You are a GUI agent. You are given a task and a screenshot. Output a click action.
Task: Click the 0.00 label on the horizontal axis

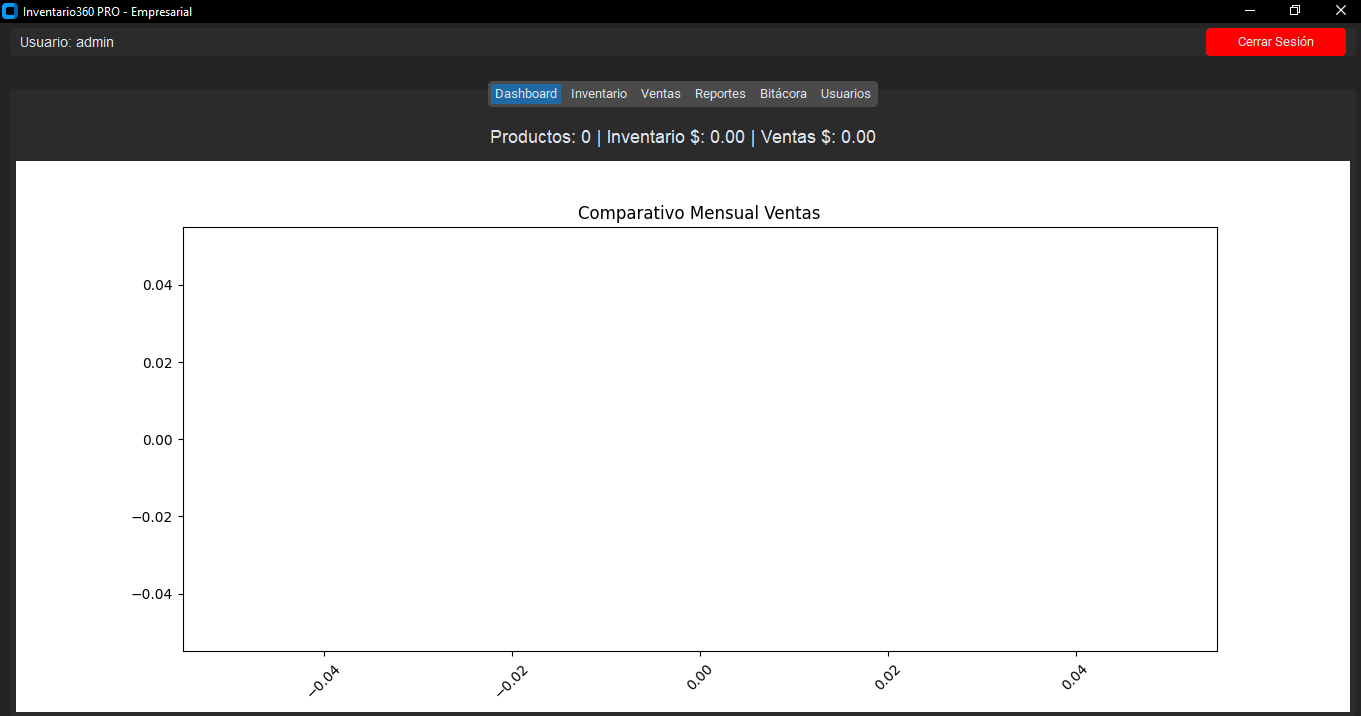click(700, 680)
